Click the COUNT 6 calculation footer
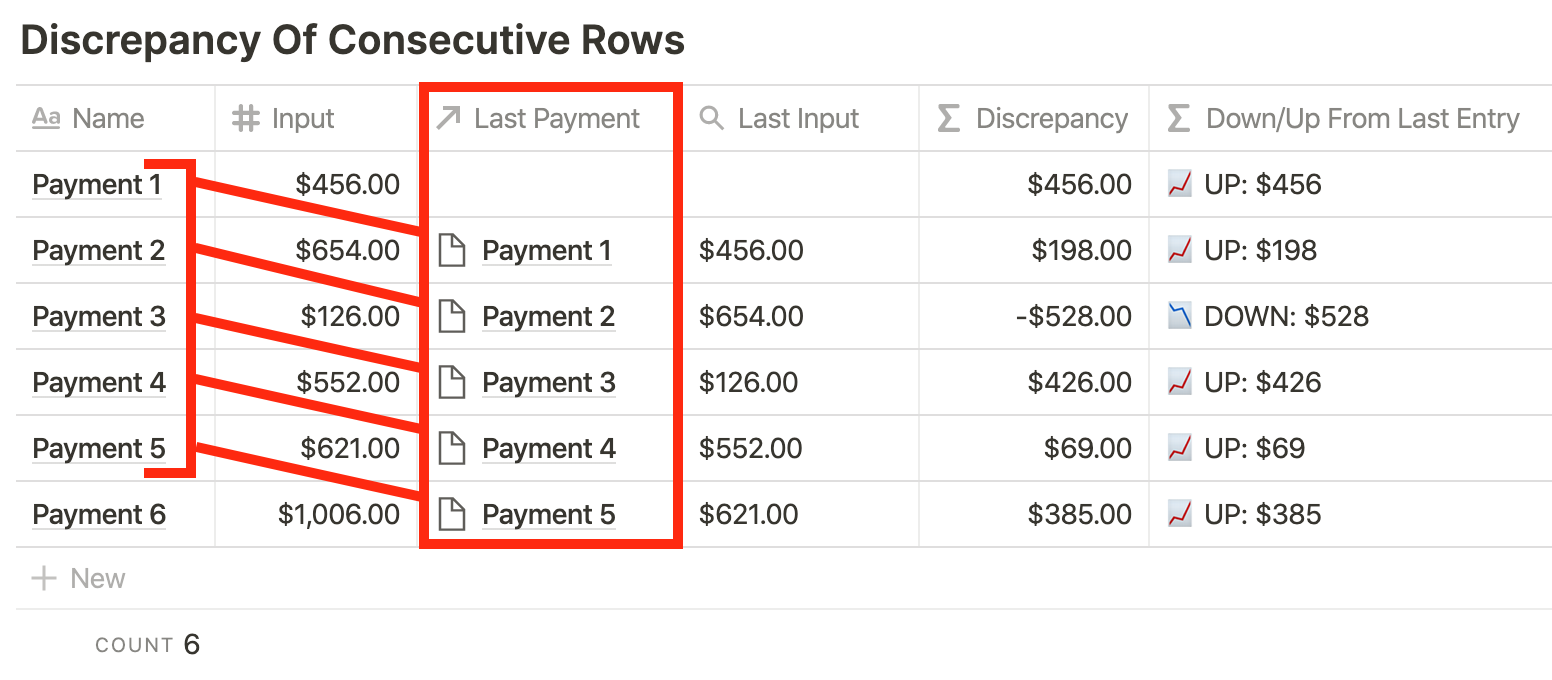 (148, 645)
